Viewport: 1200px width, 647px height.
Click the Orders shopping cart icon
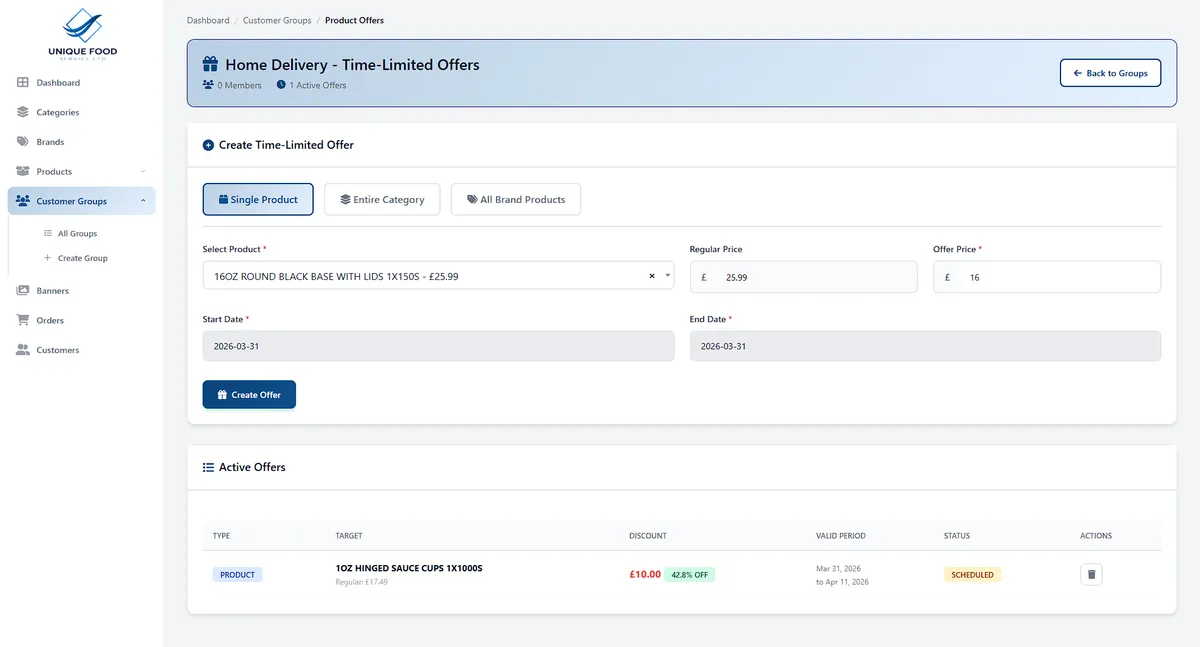(x=23, y=320)
